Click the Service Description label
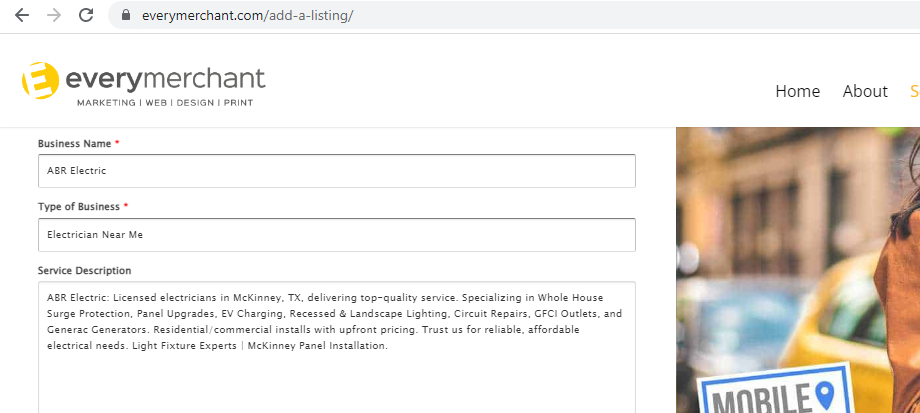The image size is (920, 413). tap(84, 270)
